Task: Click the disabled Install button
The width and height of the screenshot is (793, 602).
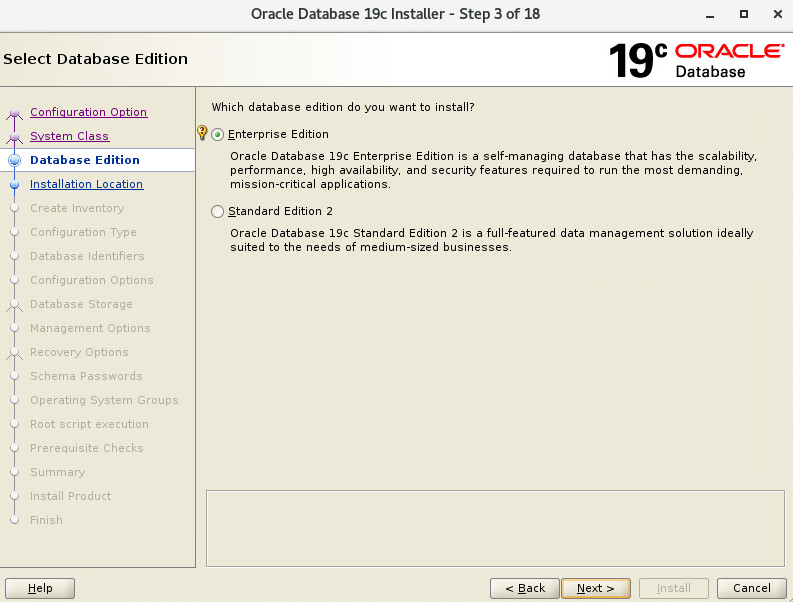Action: 674,588
